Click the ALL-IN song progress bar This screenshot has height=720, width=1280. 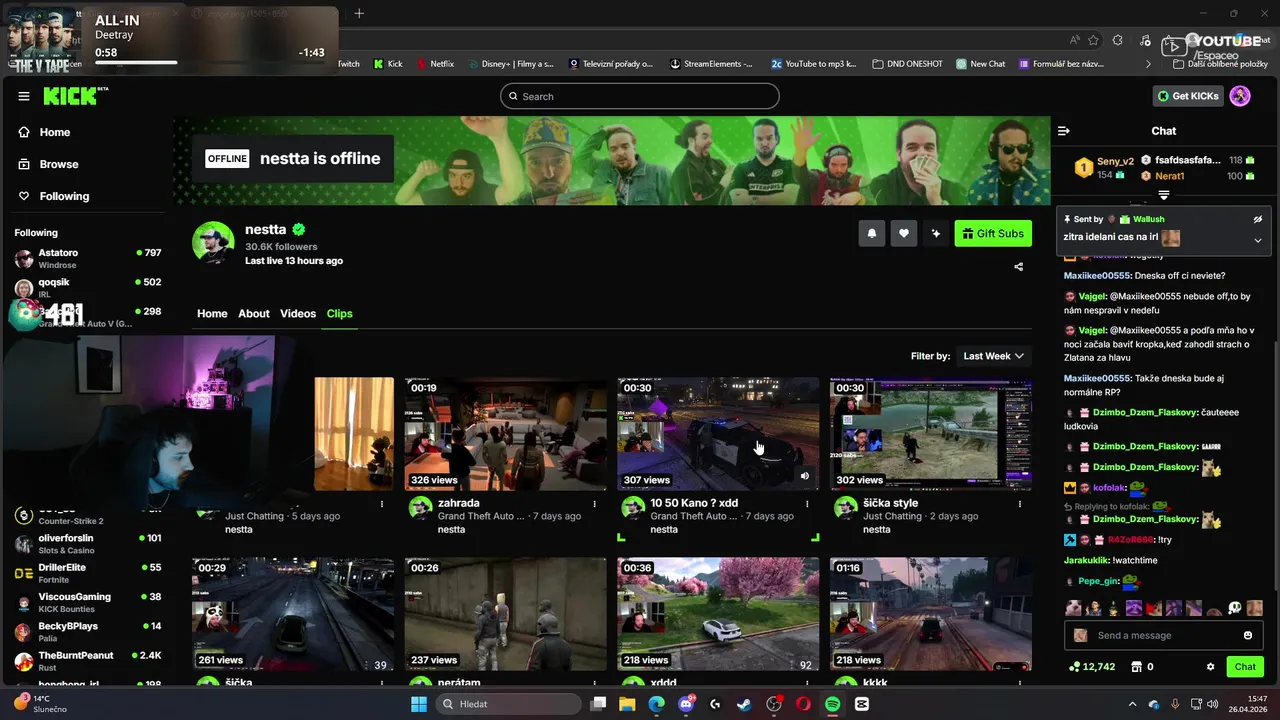pyautogui.click(x=209, y=63)
